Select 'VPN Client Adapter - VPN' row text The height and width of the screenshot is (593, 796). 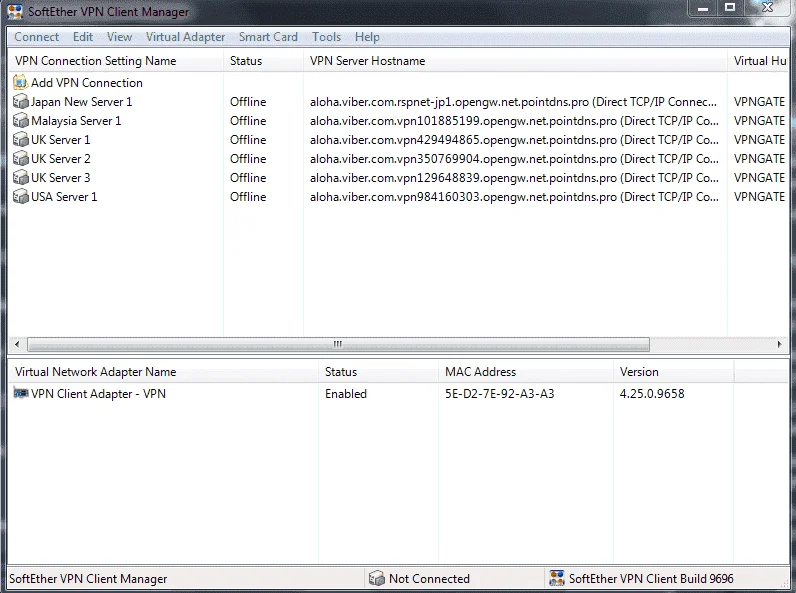(x=98, y=394)
